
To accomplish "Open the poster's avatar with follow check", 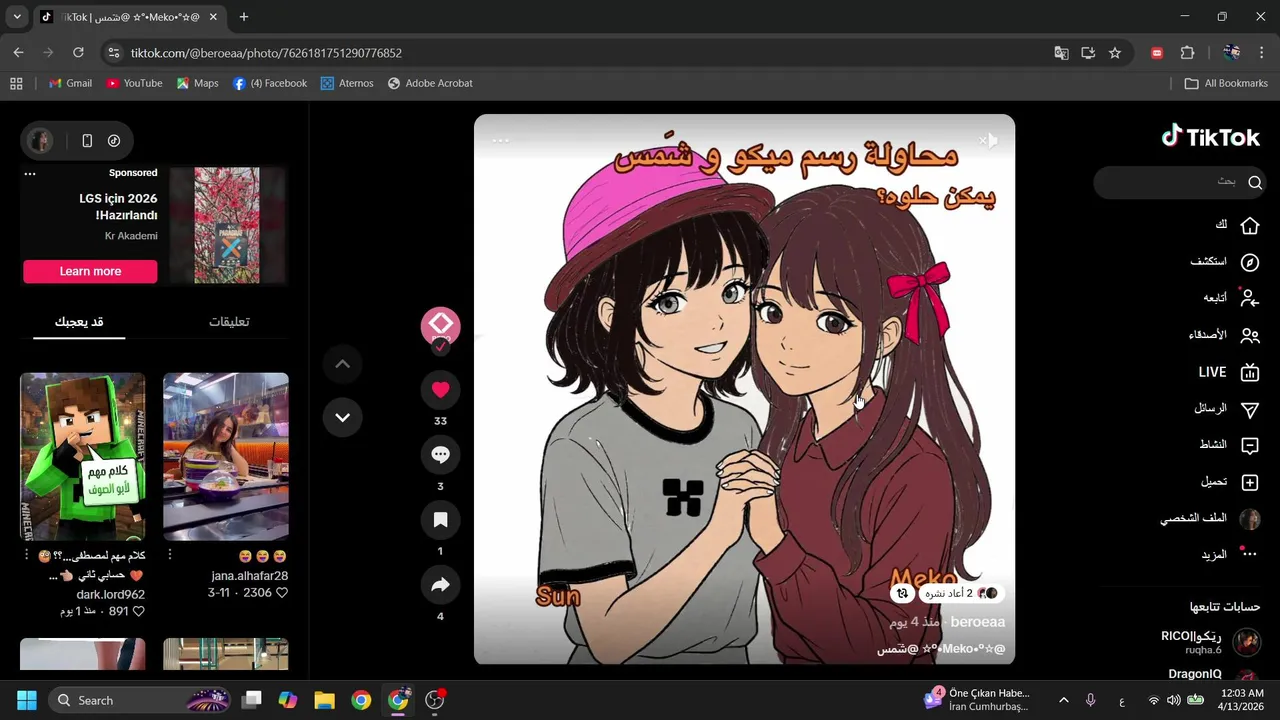I will click(440, 326).
